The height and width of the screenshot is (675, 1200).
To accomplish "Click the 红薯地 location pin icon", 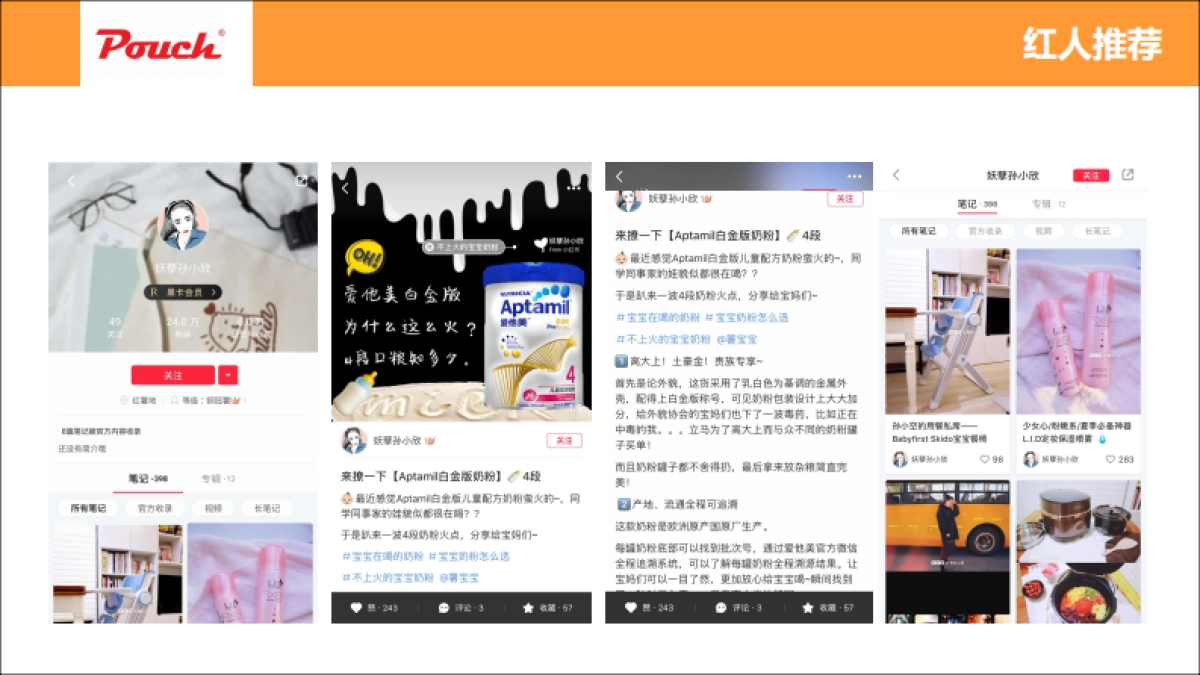I will point(123,398).
